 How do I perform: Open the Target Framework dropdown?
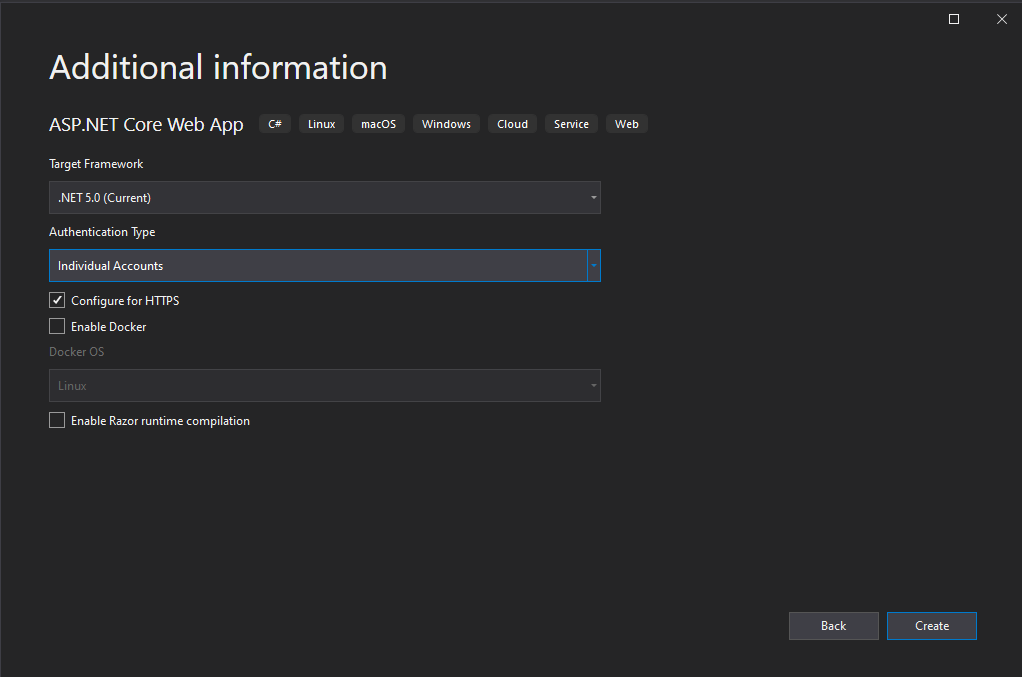324,198
